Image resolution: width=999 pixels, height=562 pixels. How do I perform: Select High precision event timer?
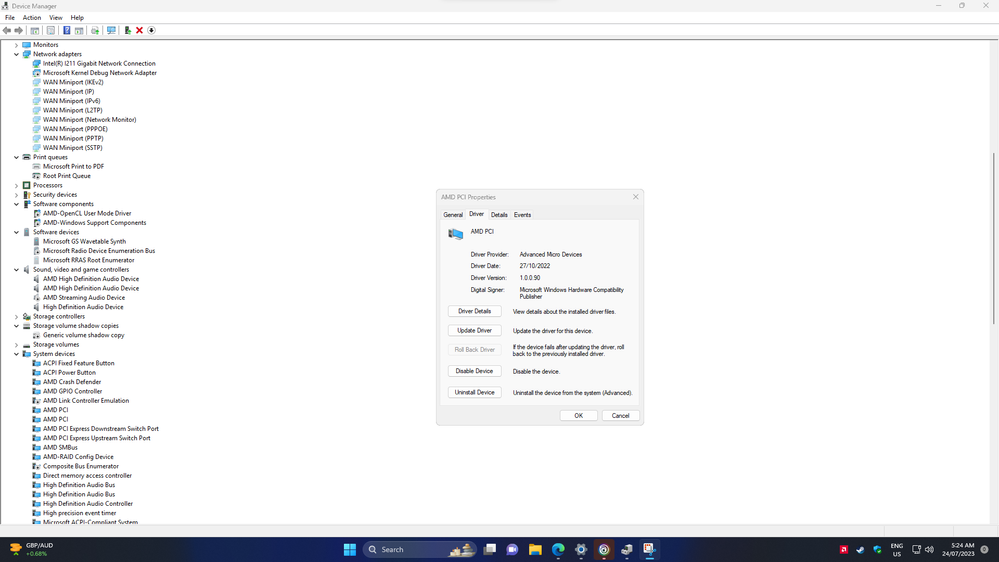click(x=80, y=513)
